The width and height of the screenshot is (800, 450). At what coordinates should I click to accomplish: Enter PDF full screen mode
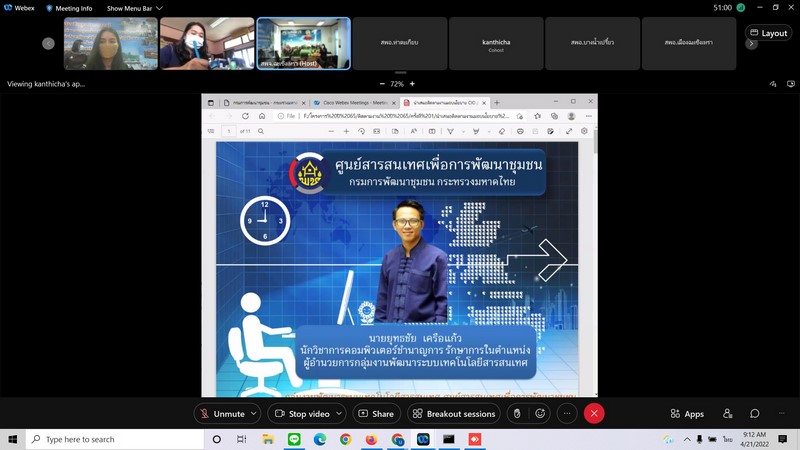569,132
